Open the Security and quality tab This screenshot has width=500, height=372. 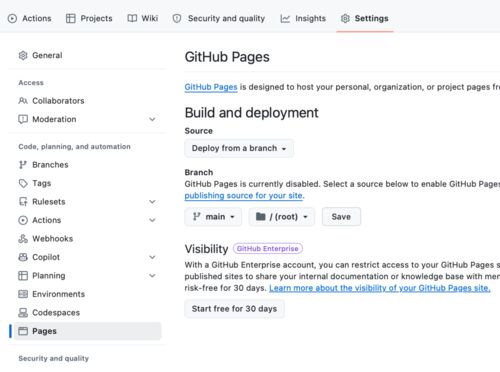pos(219,19)
